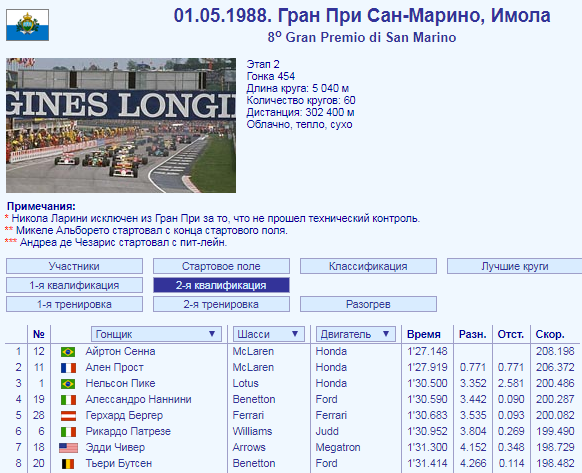This screenshot has width=582, height=473.
Task: Sort by the Разн. column header
Action: (x=473, y=334)
